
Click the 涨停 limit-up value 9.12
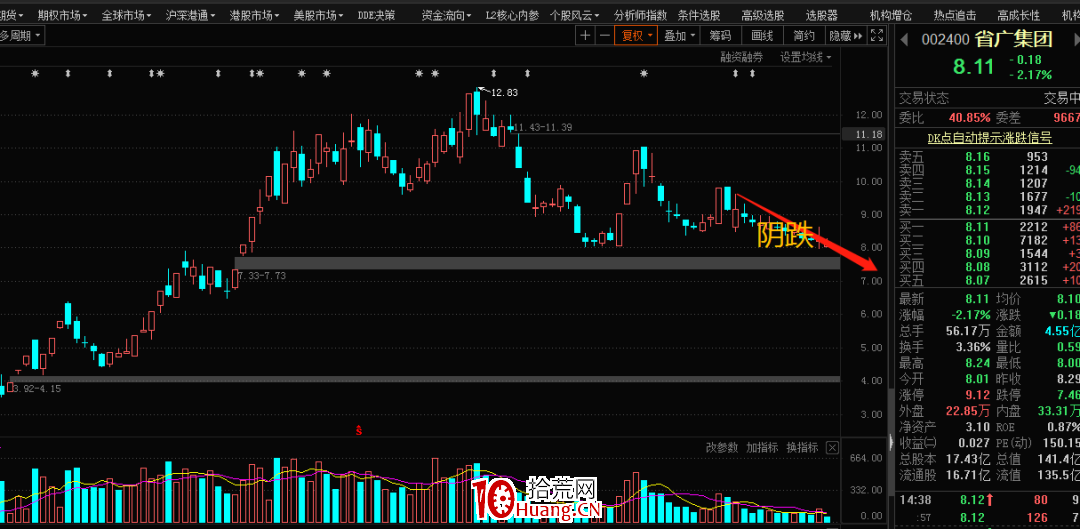click(x=978, y=396)
